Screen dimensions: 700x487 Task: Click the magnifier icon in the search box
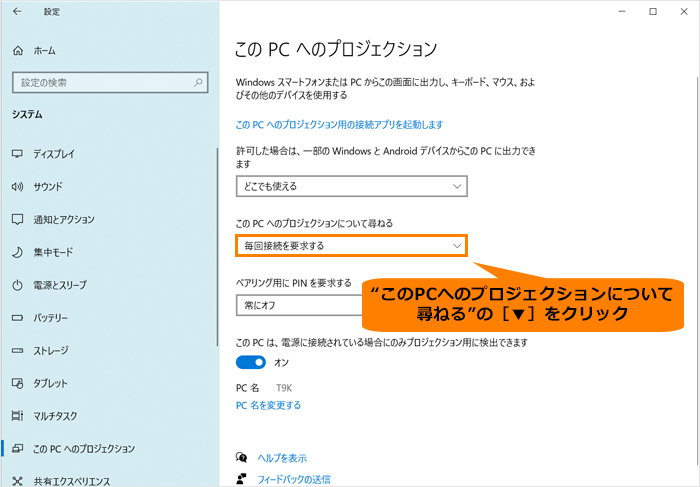coord(198,83)
